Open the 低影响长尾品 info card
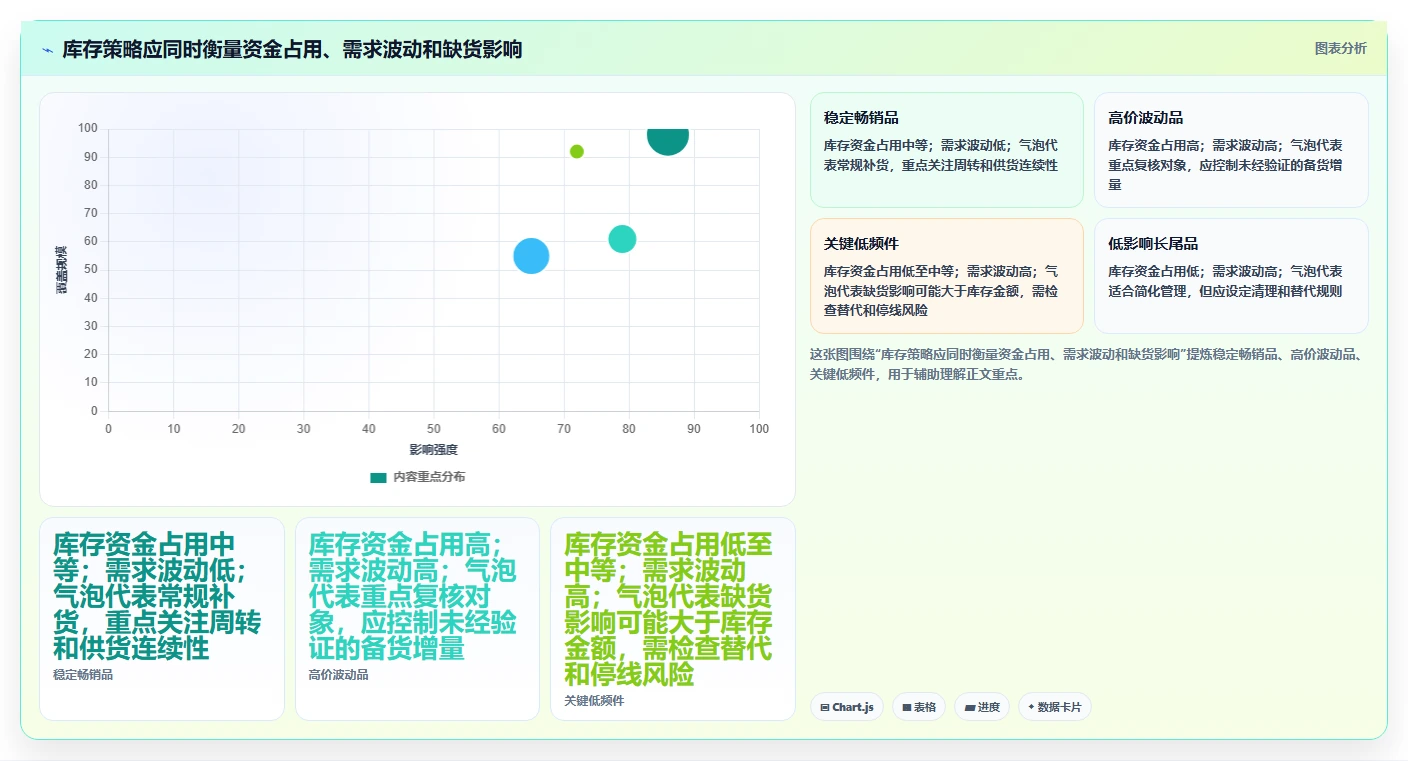 [x=1231, y=276]
